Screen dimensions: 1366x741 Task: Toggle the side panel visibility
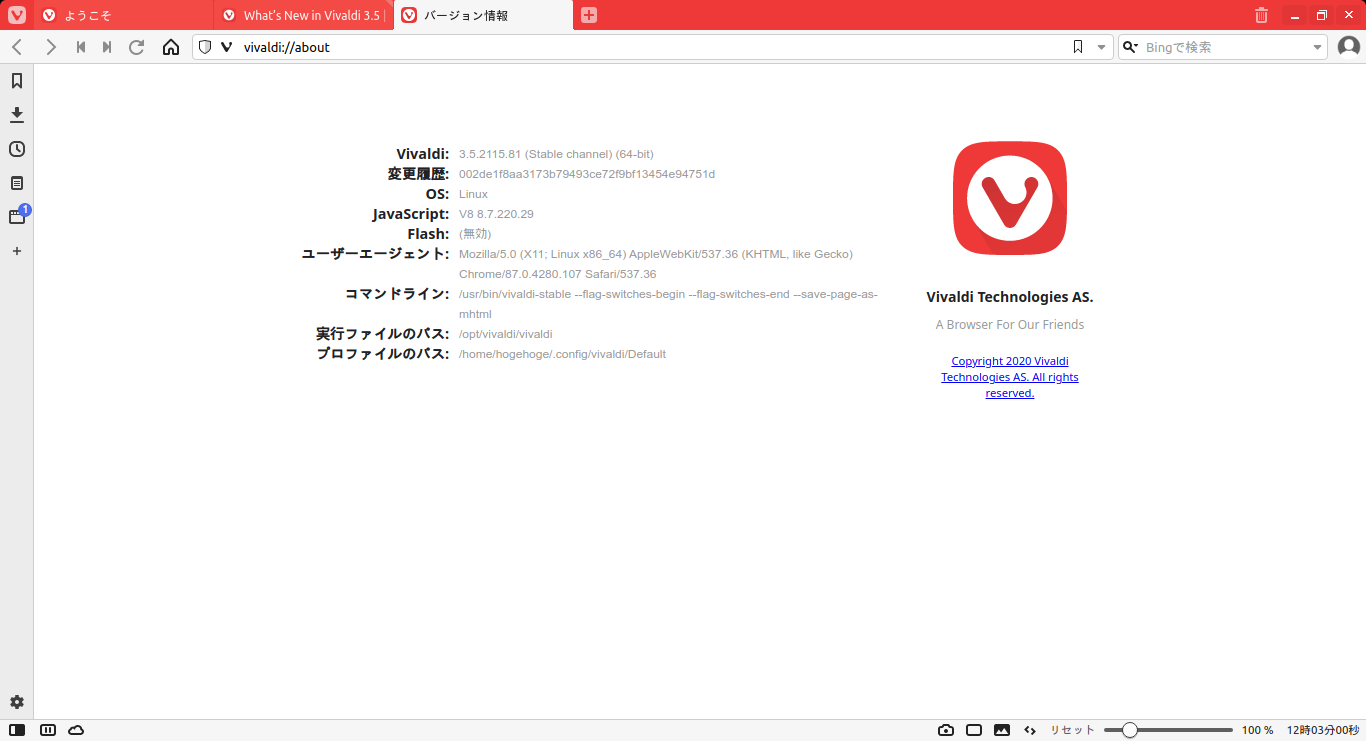[x=17, y=730]
